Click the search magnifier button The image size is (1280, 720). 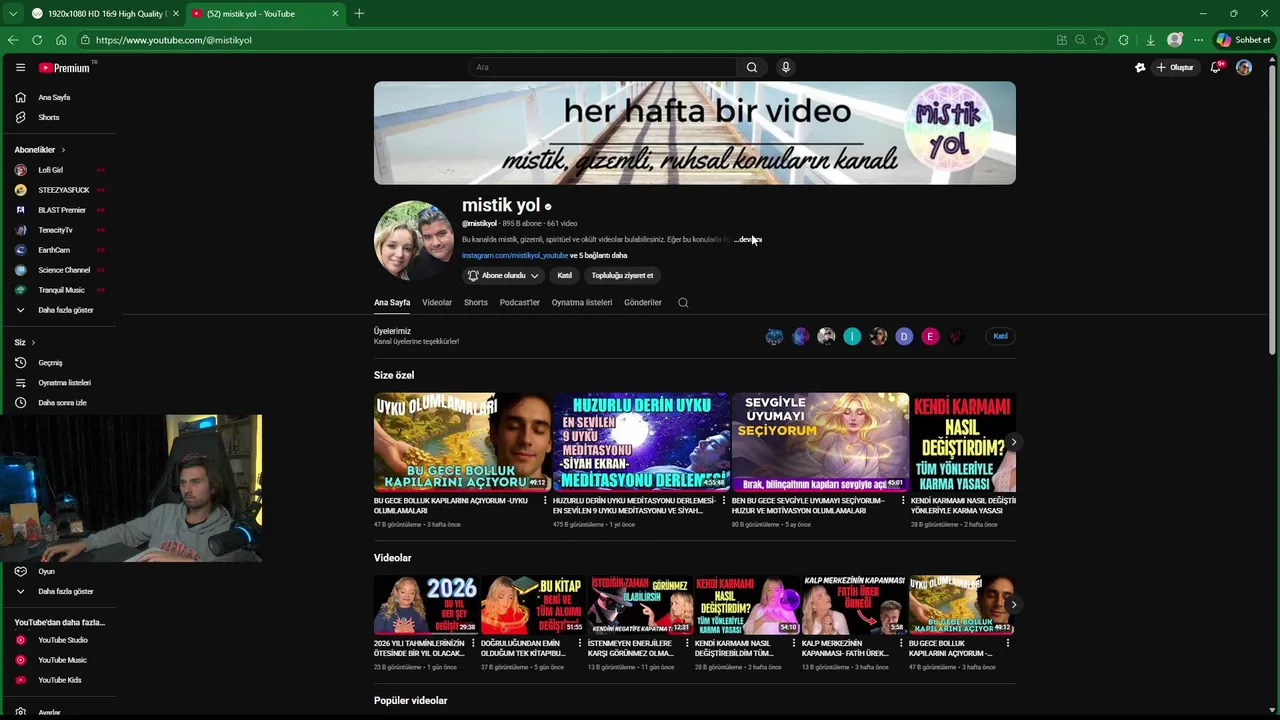pos(752,67)
